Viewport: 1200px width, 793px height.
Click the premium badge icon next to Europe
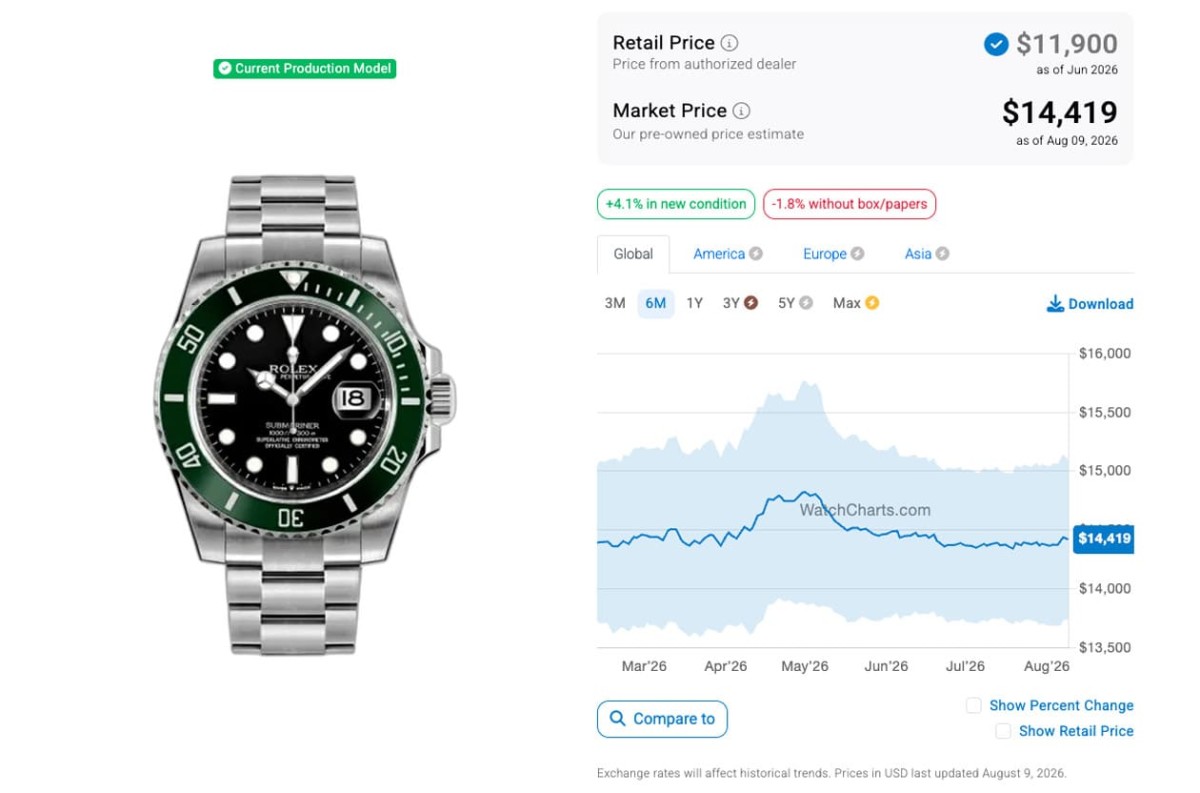click(857, 254)
